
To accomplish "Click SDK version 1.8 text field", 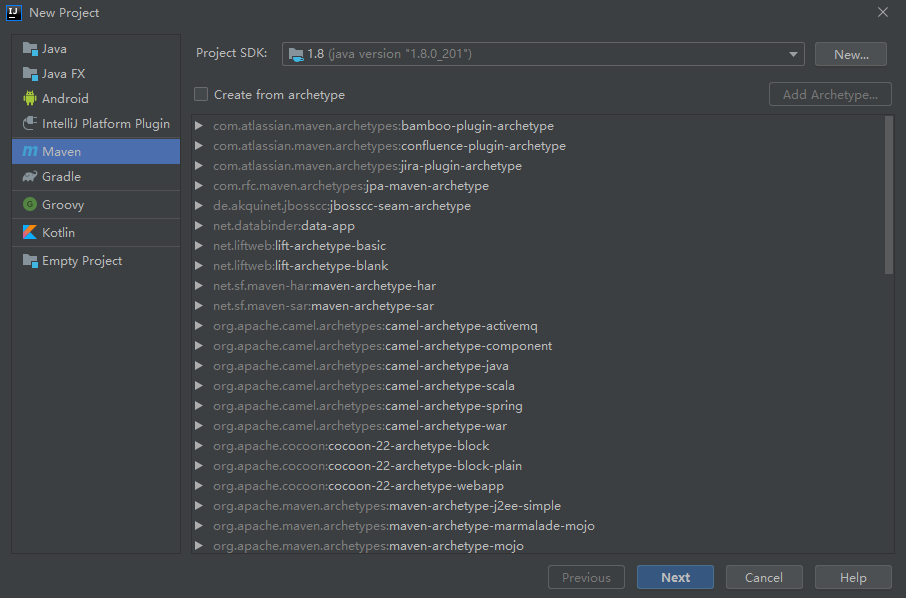I will point(543,54).
